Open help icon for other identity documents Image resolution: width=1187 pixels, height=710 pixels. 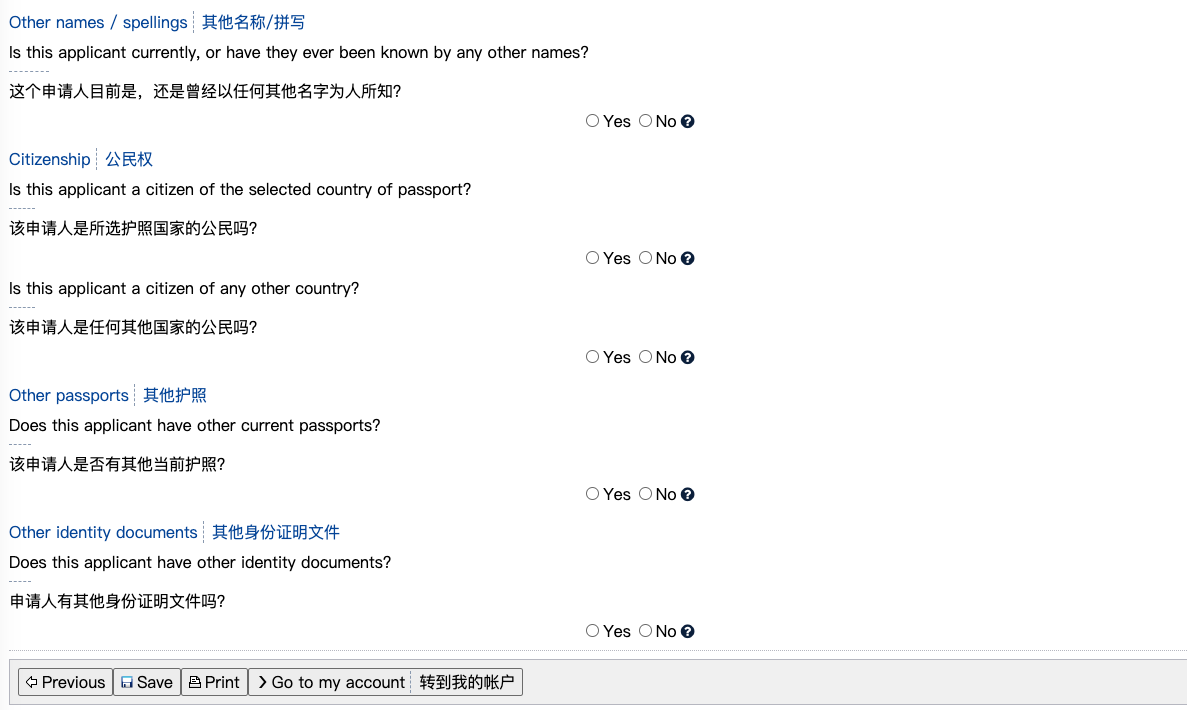click(687, 631)
